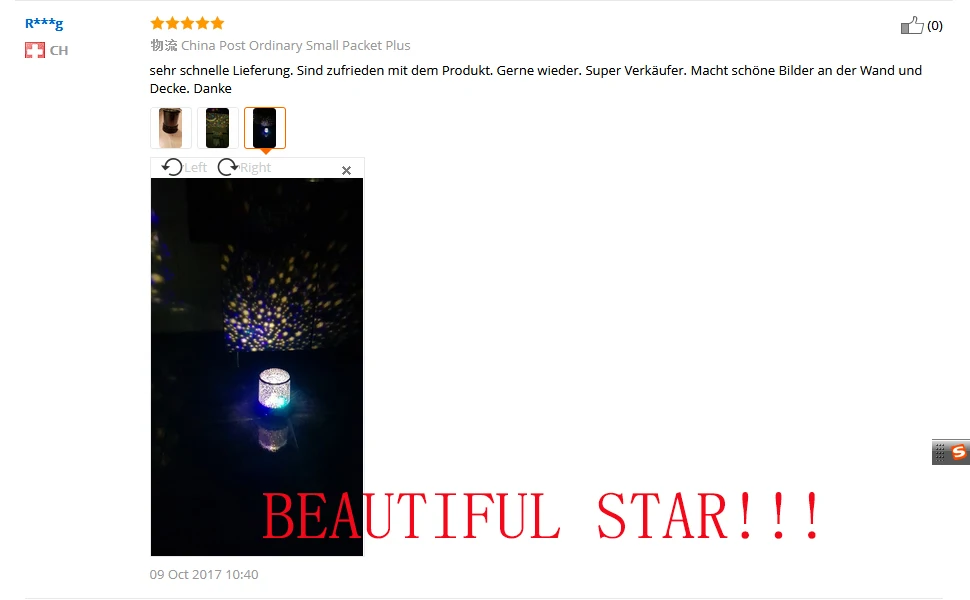This screenshot has height=600, width=970.
Task: Click the helpful count (0)
Action: coord(935,25)
